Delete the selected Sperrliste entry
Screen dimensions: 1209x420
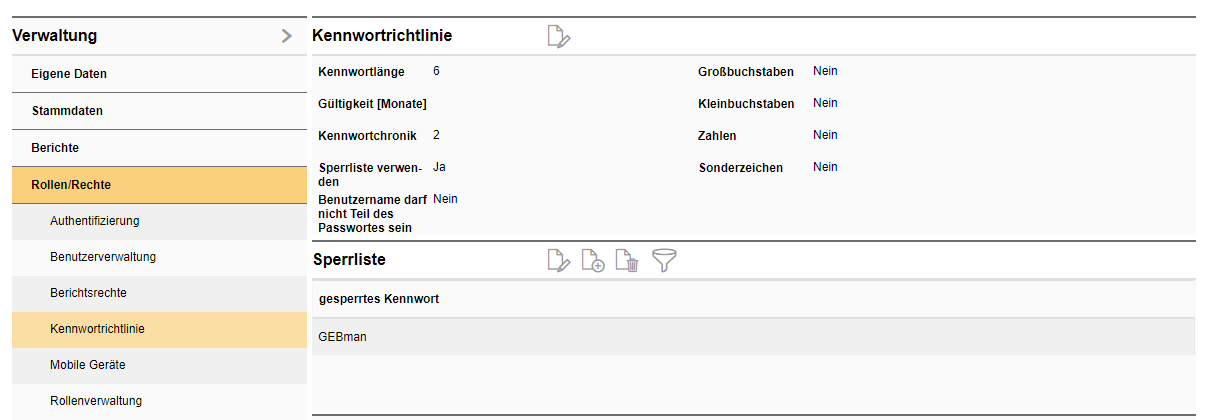coord(627,261)
